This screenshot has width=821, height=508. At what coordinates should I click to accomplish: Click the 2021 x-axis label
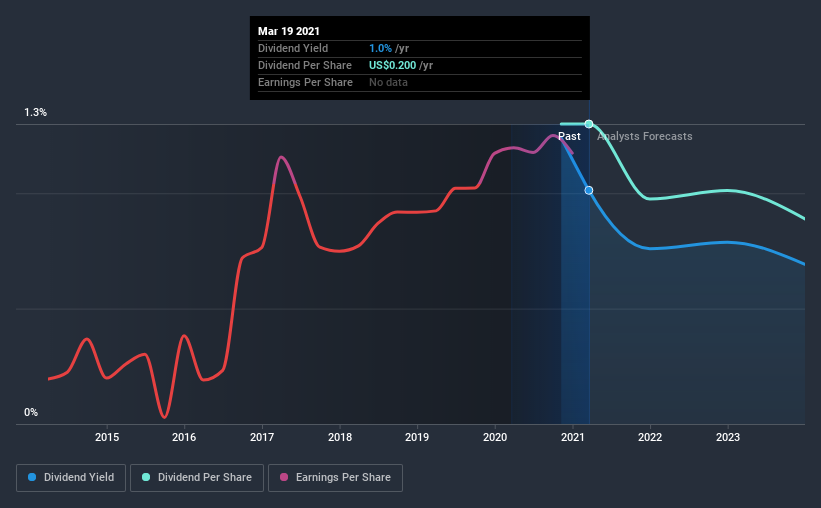pyautogui.click(x=573, y=437)
